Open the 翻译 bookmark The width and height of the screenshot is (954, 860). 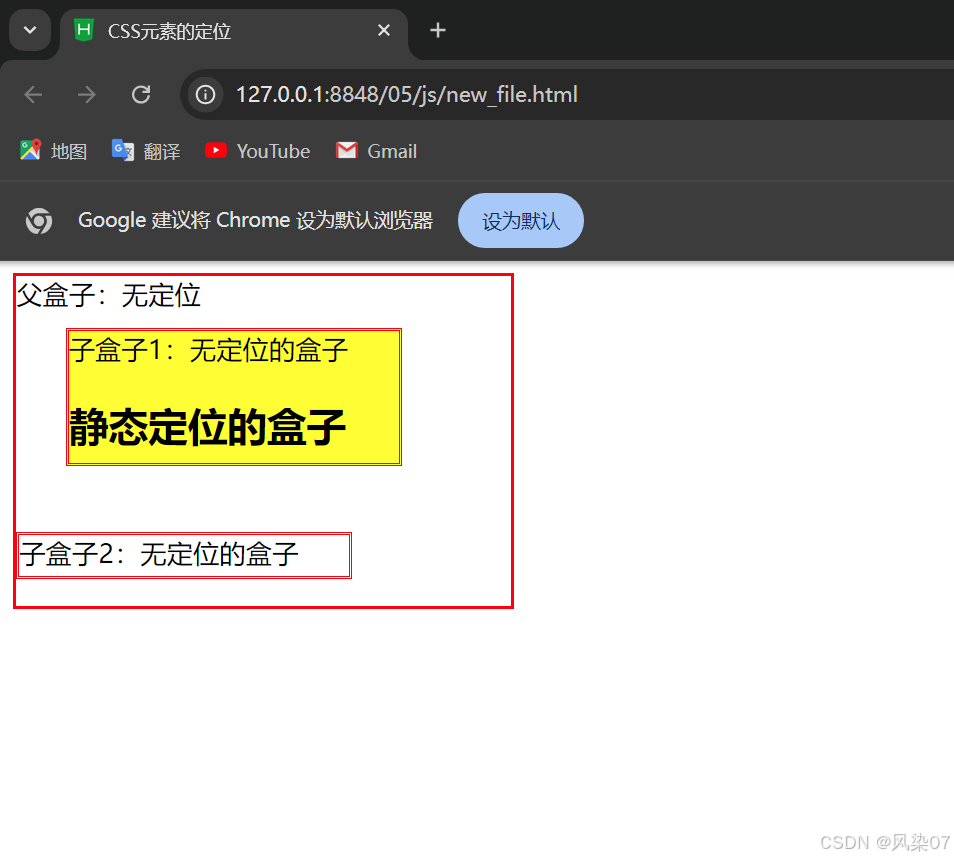(x=146, y=151)
